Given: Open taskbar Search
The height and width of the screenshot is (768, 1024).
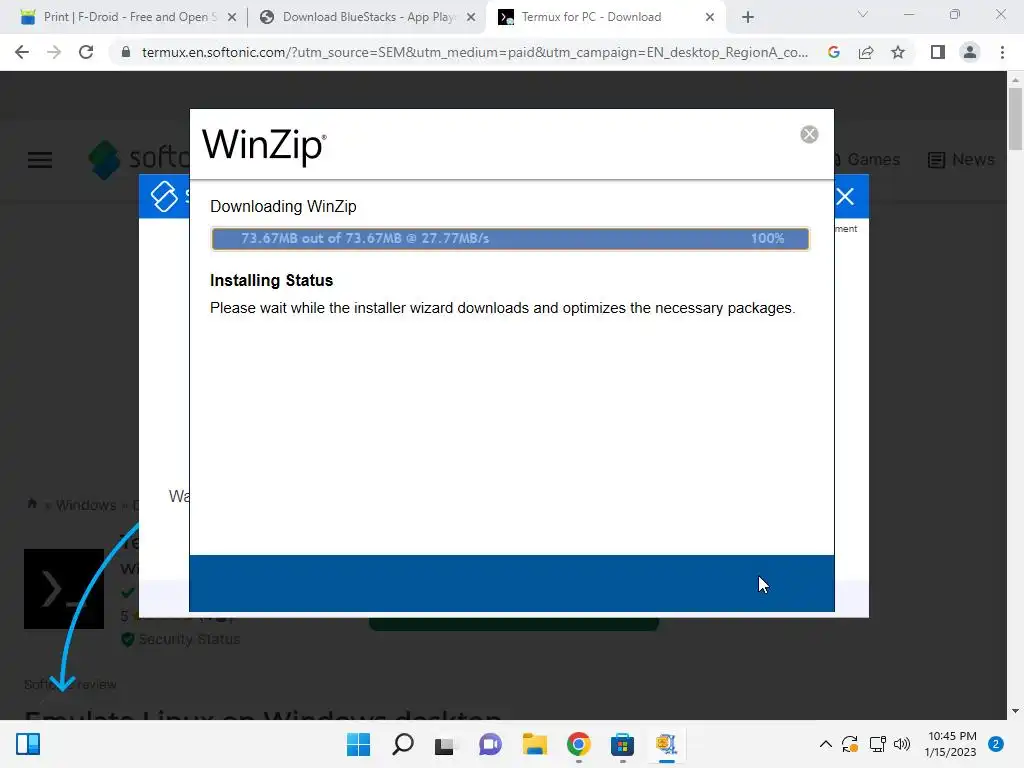Looking at the screenshot, I should click(x=402, y=744).
